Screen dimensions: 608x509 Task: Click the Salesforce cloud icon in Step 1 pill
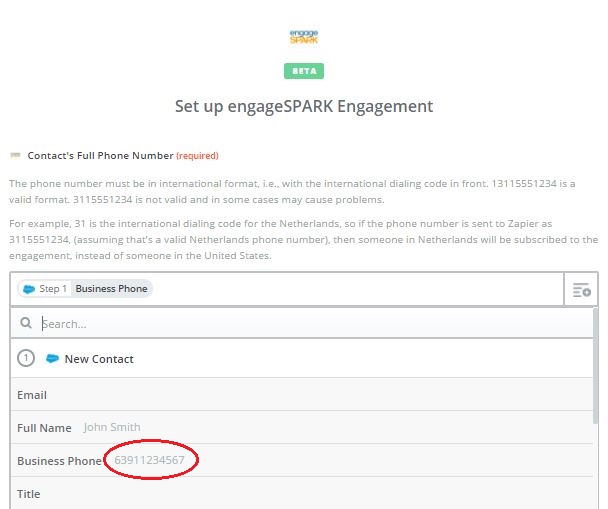(29, 289)
